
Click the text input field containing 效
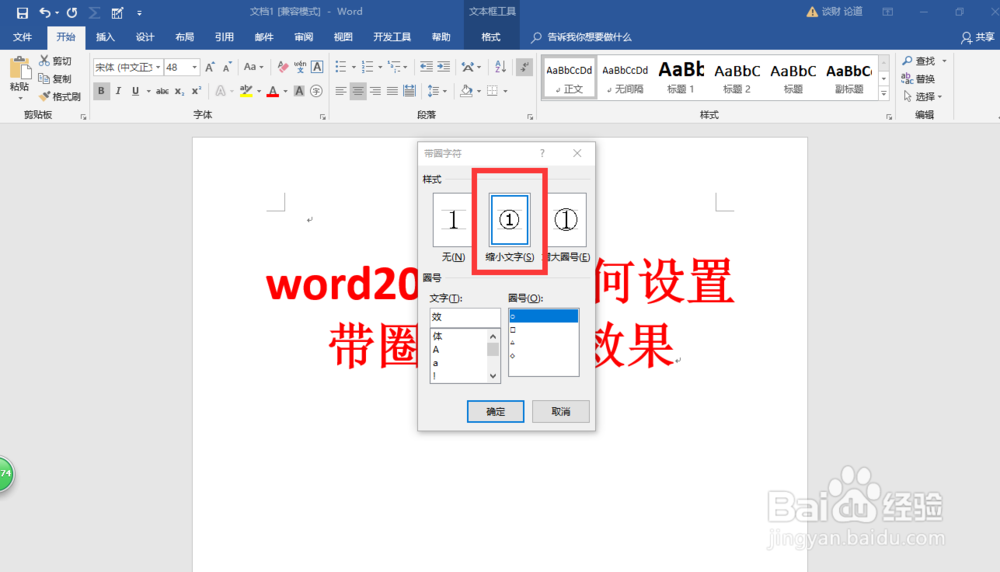coord(465,317)
